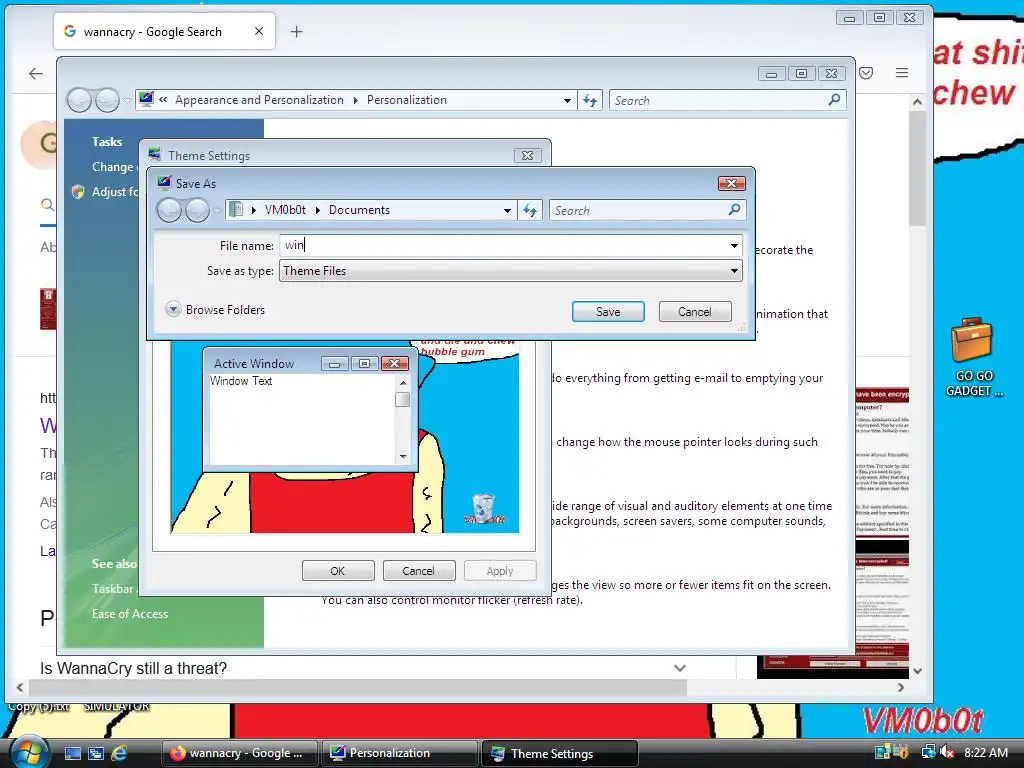Click the Firefox back arrow

pyautogui.click(x=36, y=74)
